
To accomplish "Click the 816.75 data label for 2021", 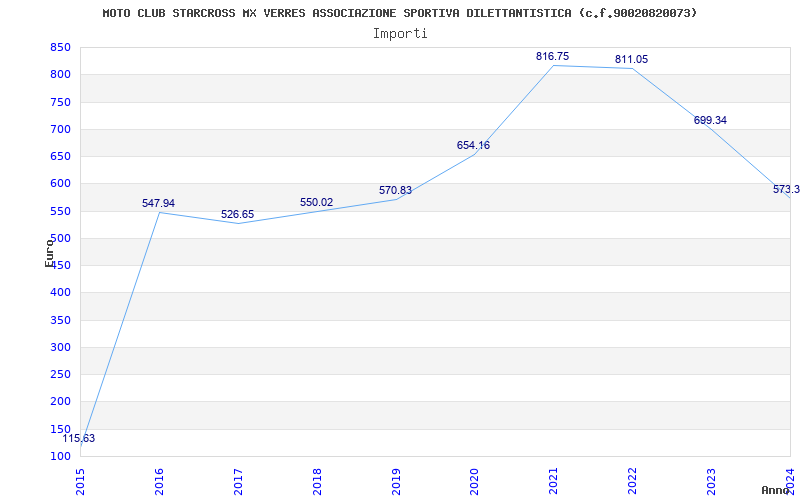I will [552, 57].
